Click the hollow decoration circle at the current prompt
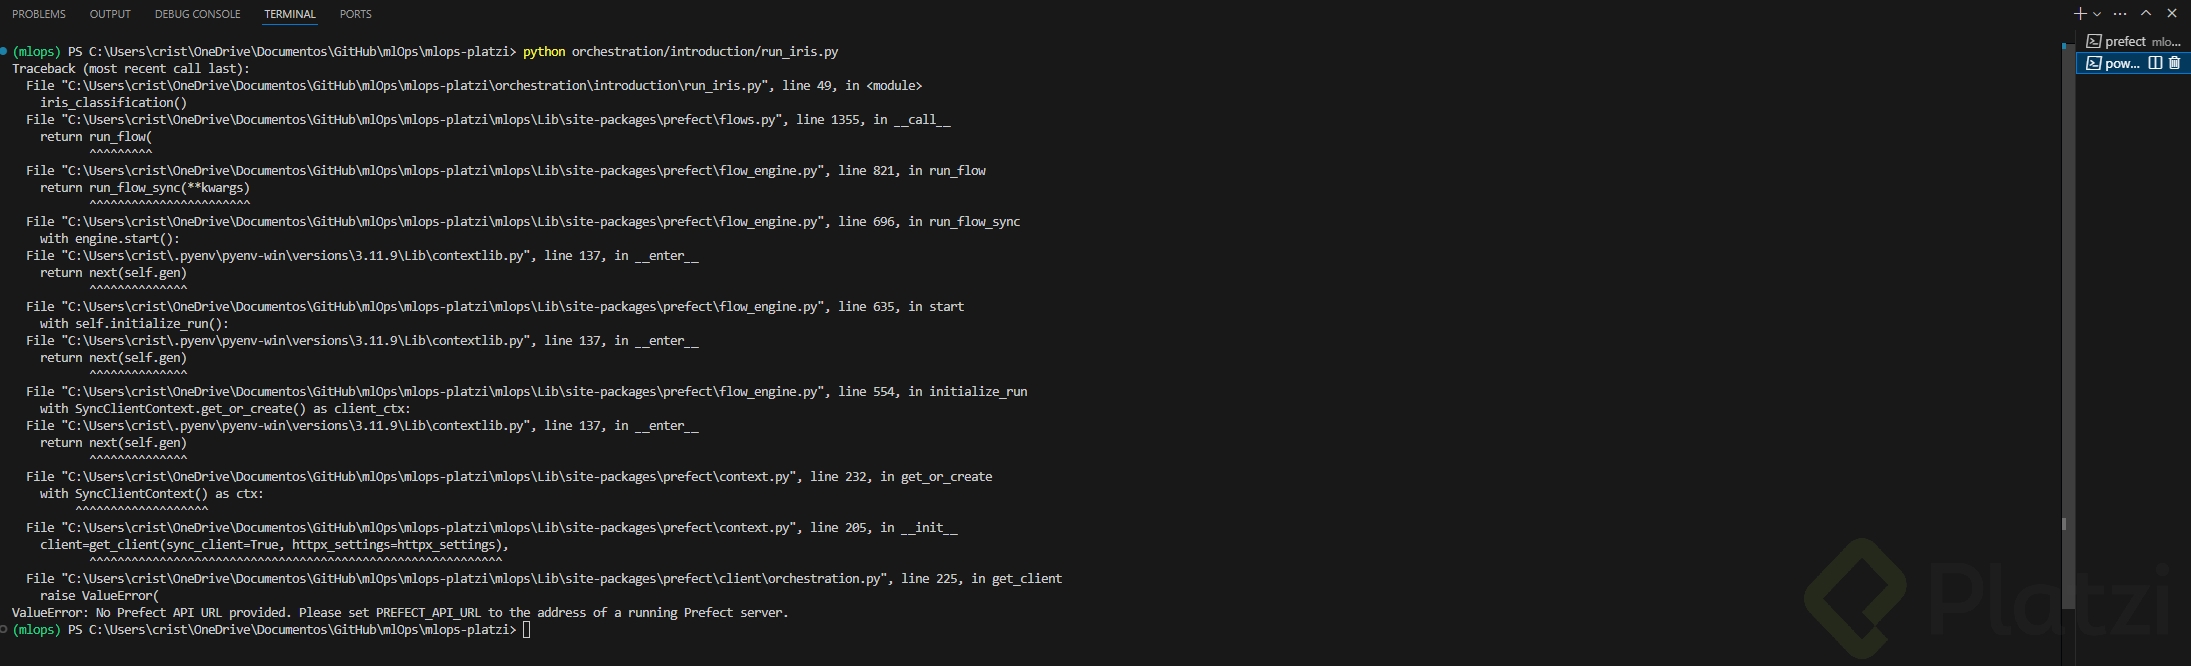 pos(4,630)
